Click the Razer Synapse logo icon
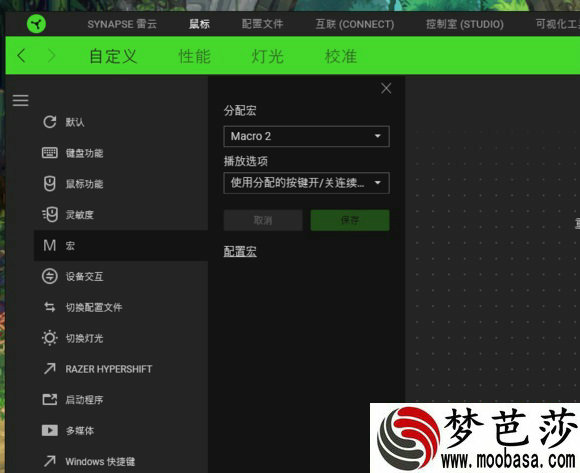 tap(36, 24)
